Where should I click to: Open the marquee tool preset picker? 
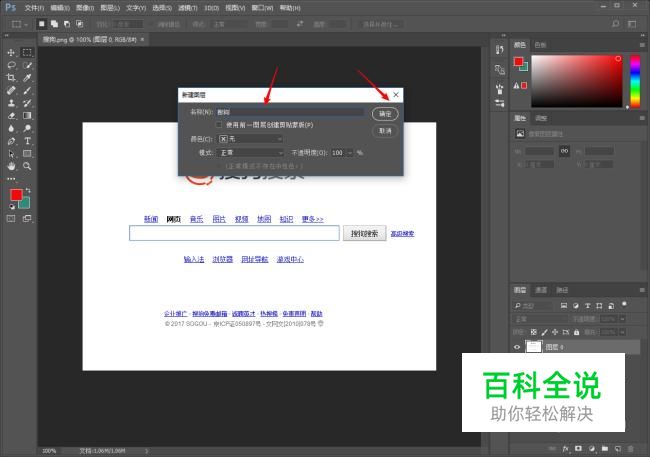[19, 24]
